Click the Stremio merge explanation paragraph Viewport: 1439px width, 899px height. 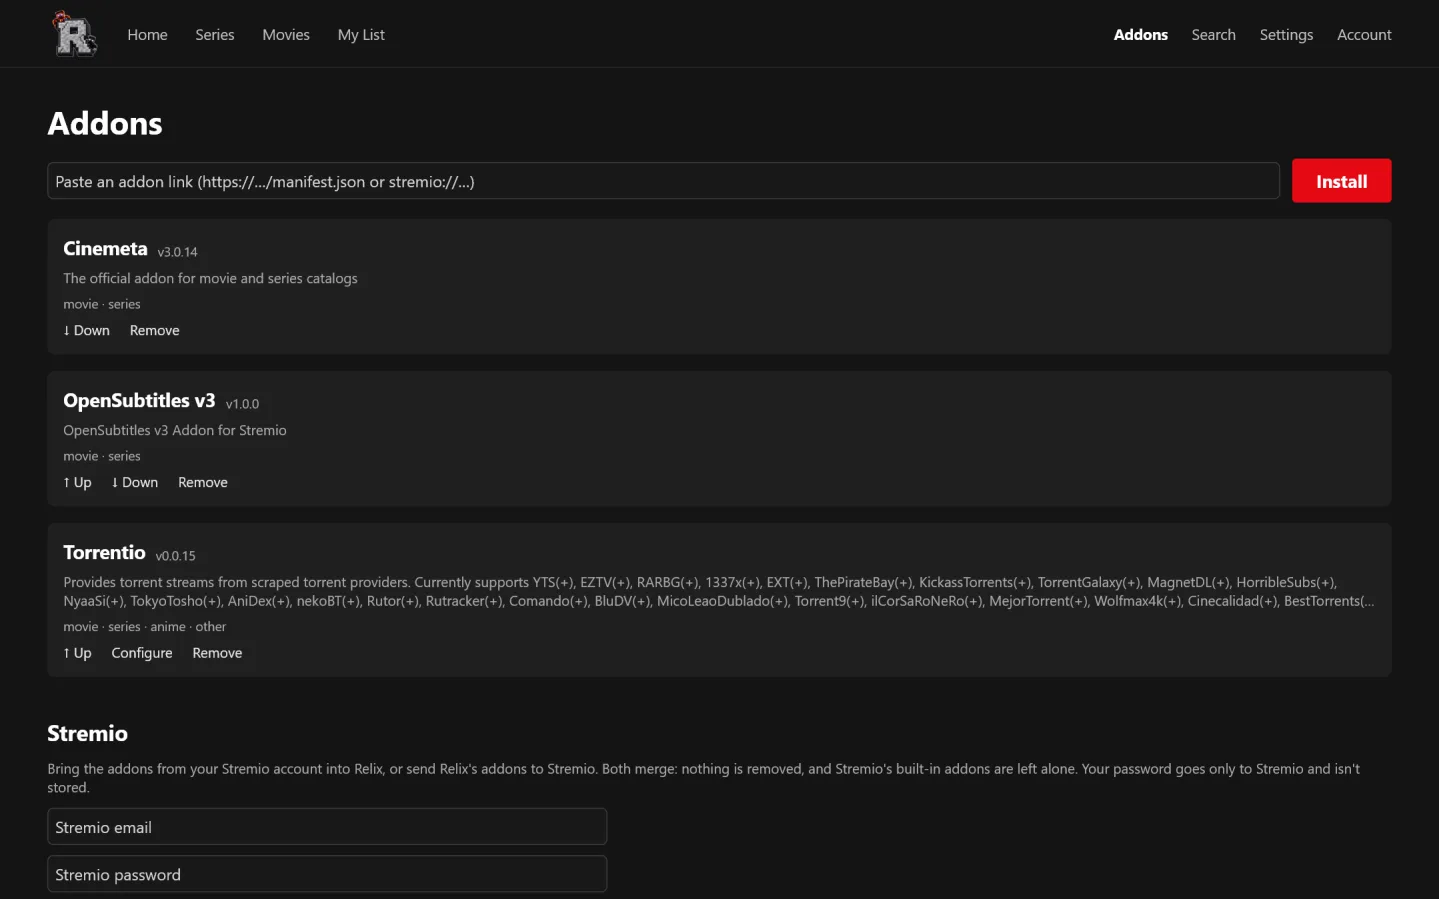click(x=704, y=778)
